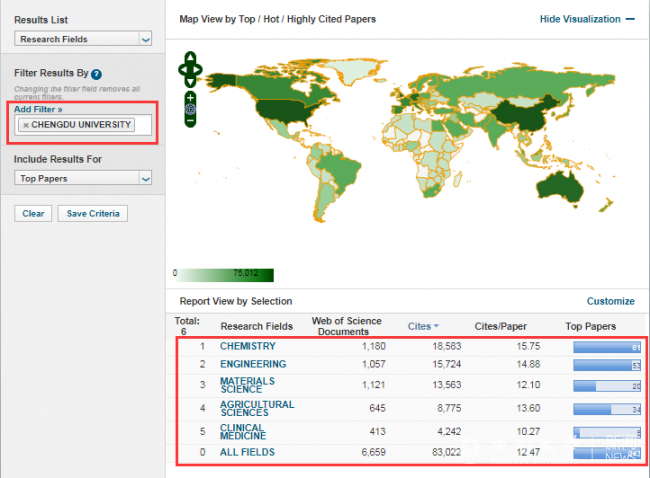Click the map pan up arrow
This screenshot has height=478, width=650.
coord(190,57)
